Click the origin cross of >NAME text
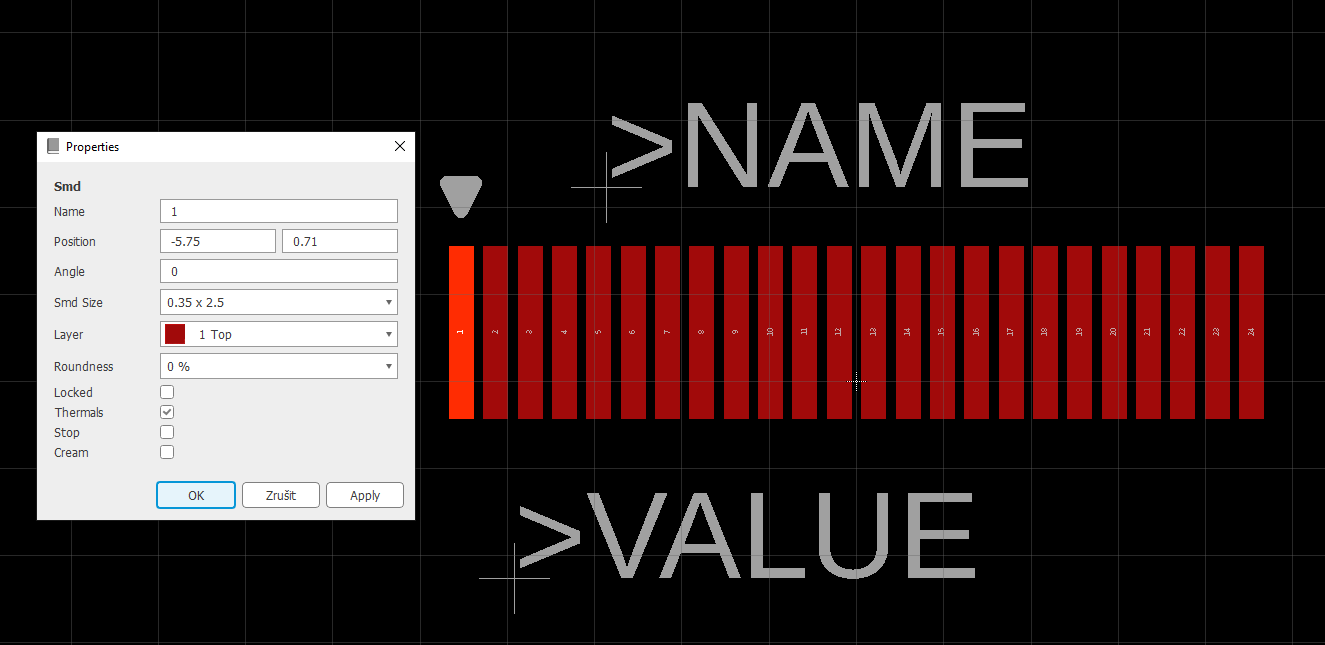 [606, 187]
